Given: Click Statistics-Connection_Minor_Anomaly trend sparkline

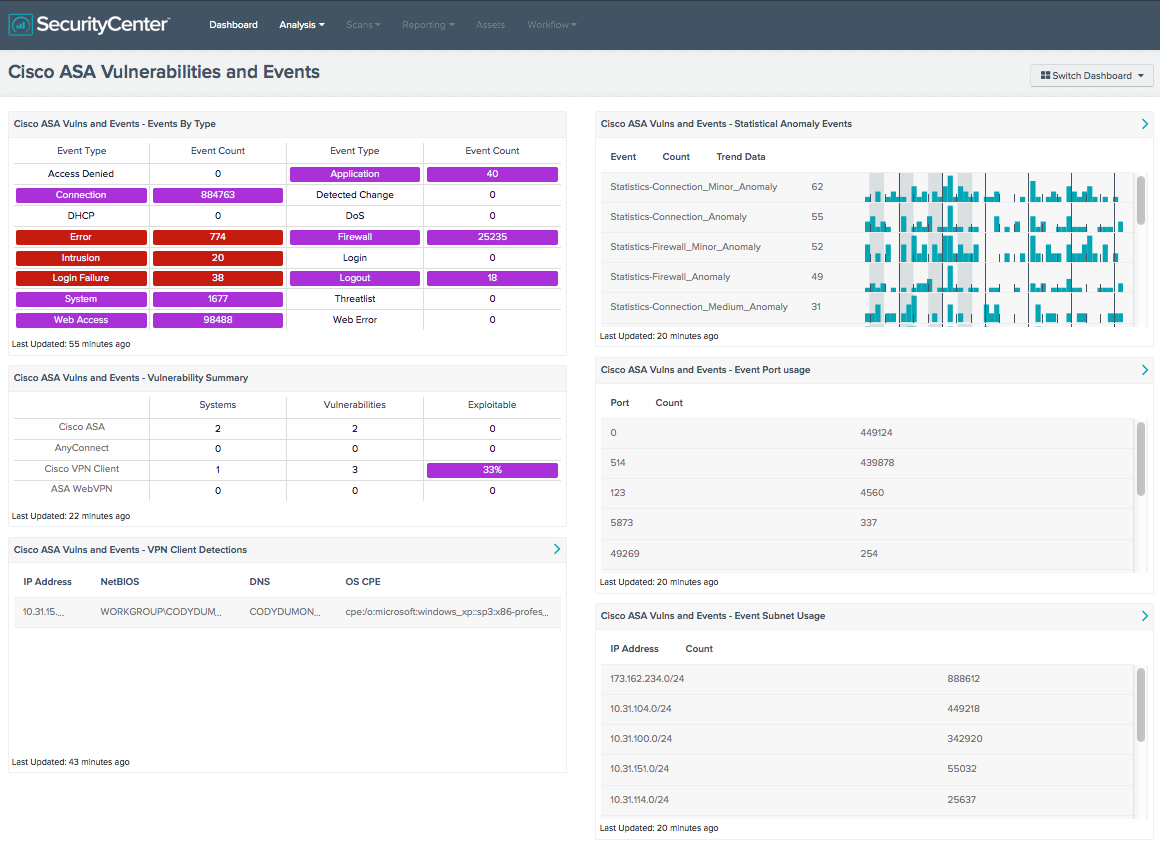Looking at the screenshot, I should click(995, 187).
